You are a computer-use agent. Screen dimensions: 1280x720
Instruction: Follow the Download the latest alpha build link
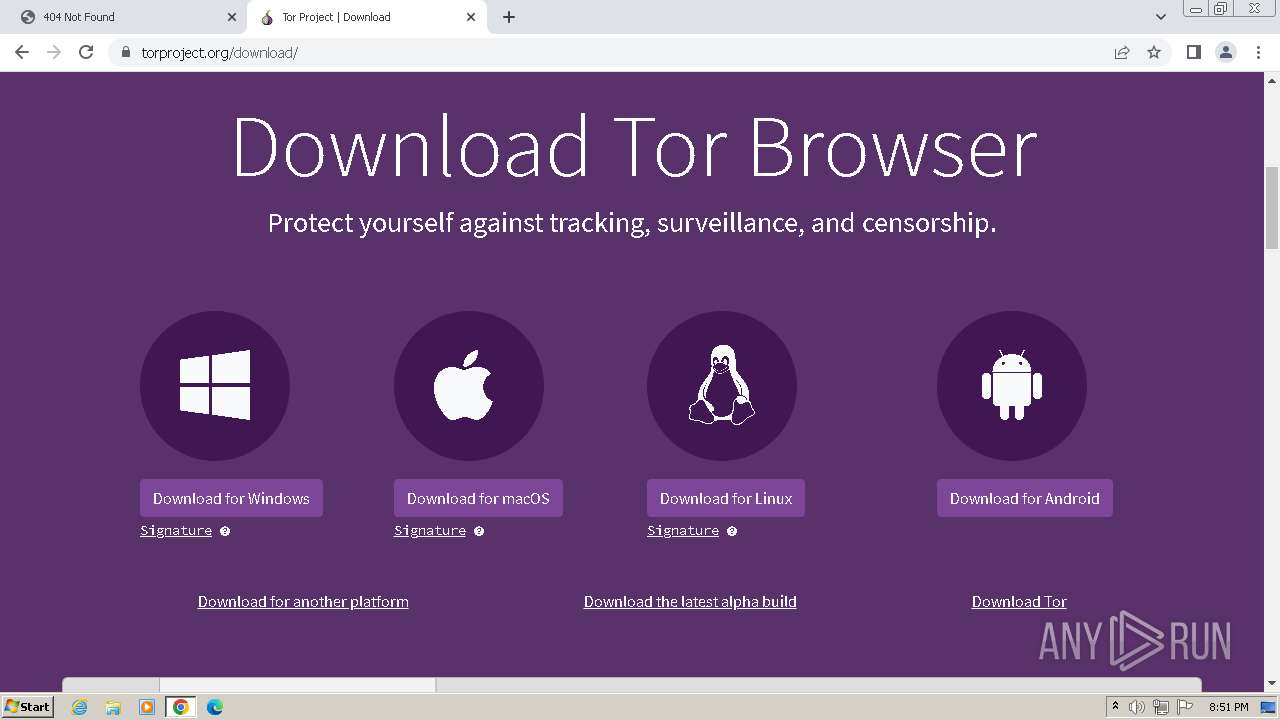[690, 602]
